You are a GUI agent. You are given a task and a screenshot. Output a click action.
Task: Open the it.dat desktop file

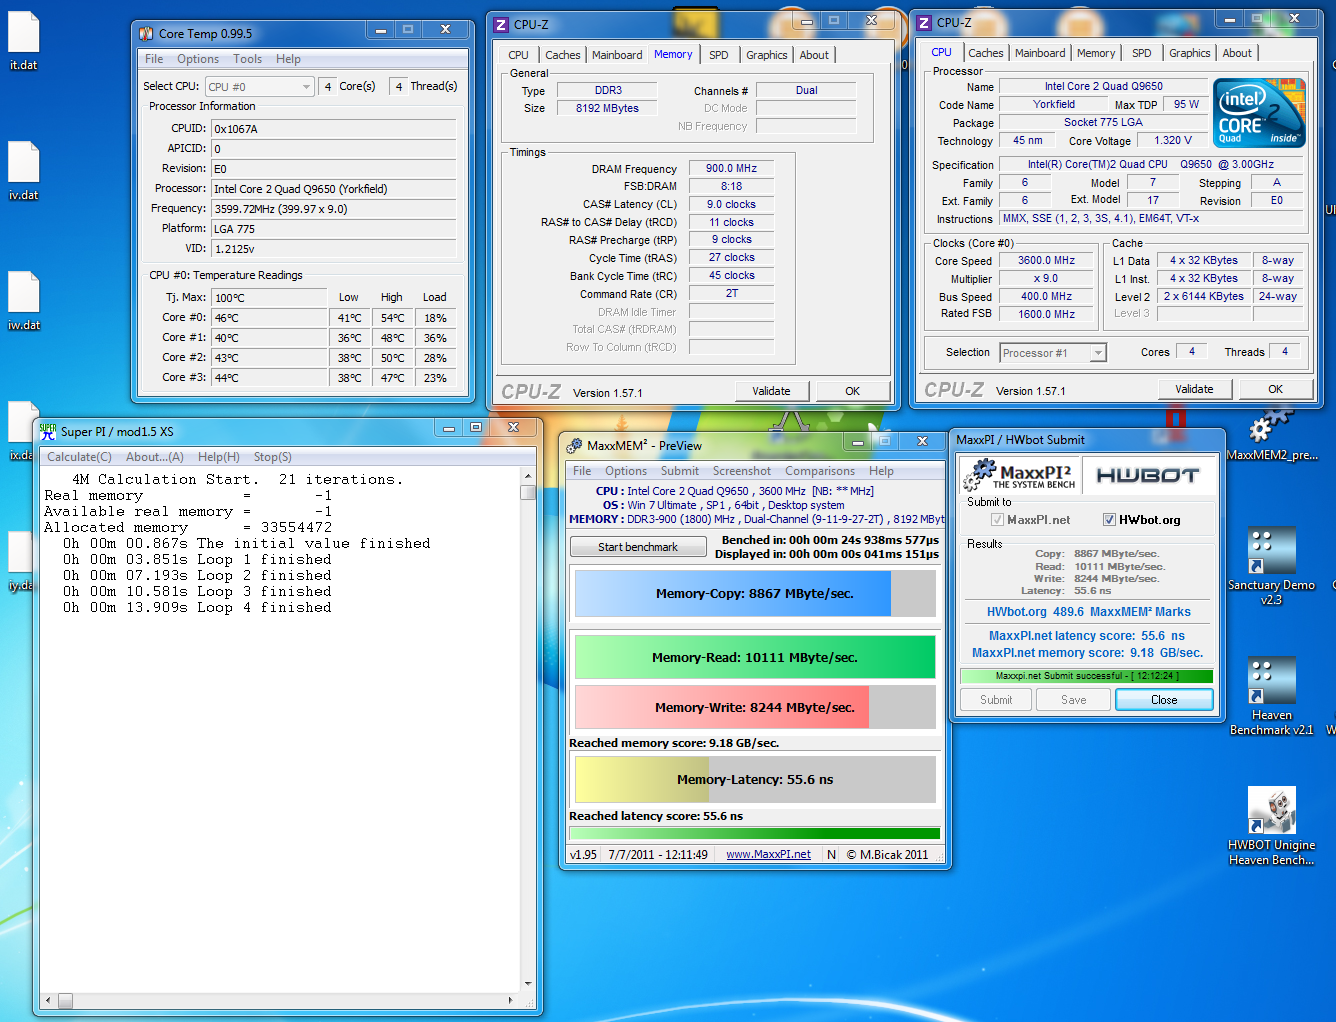pos(24,40)
